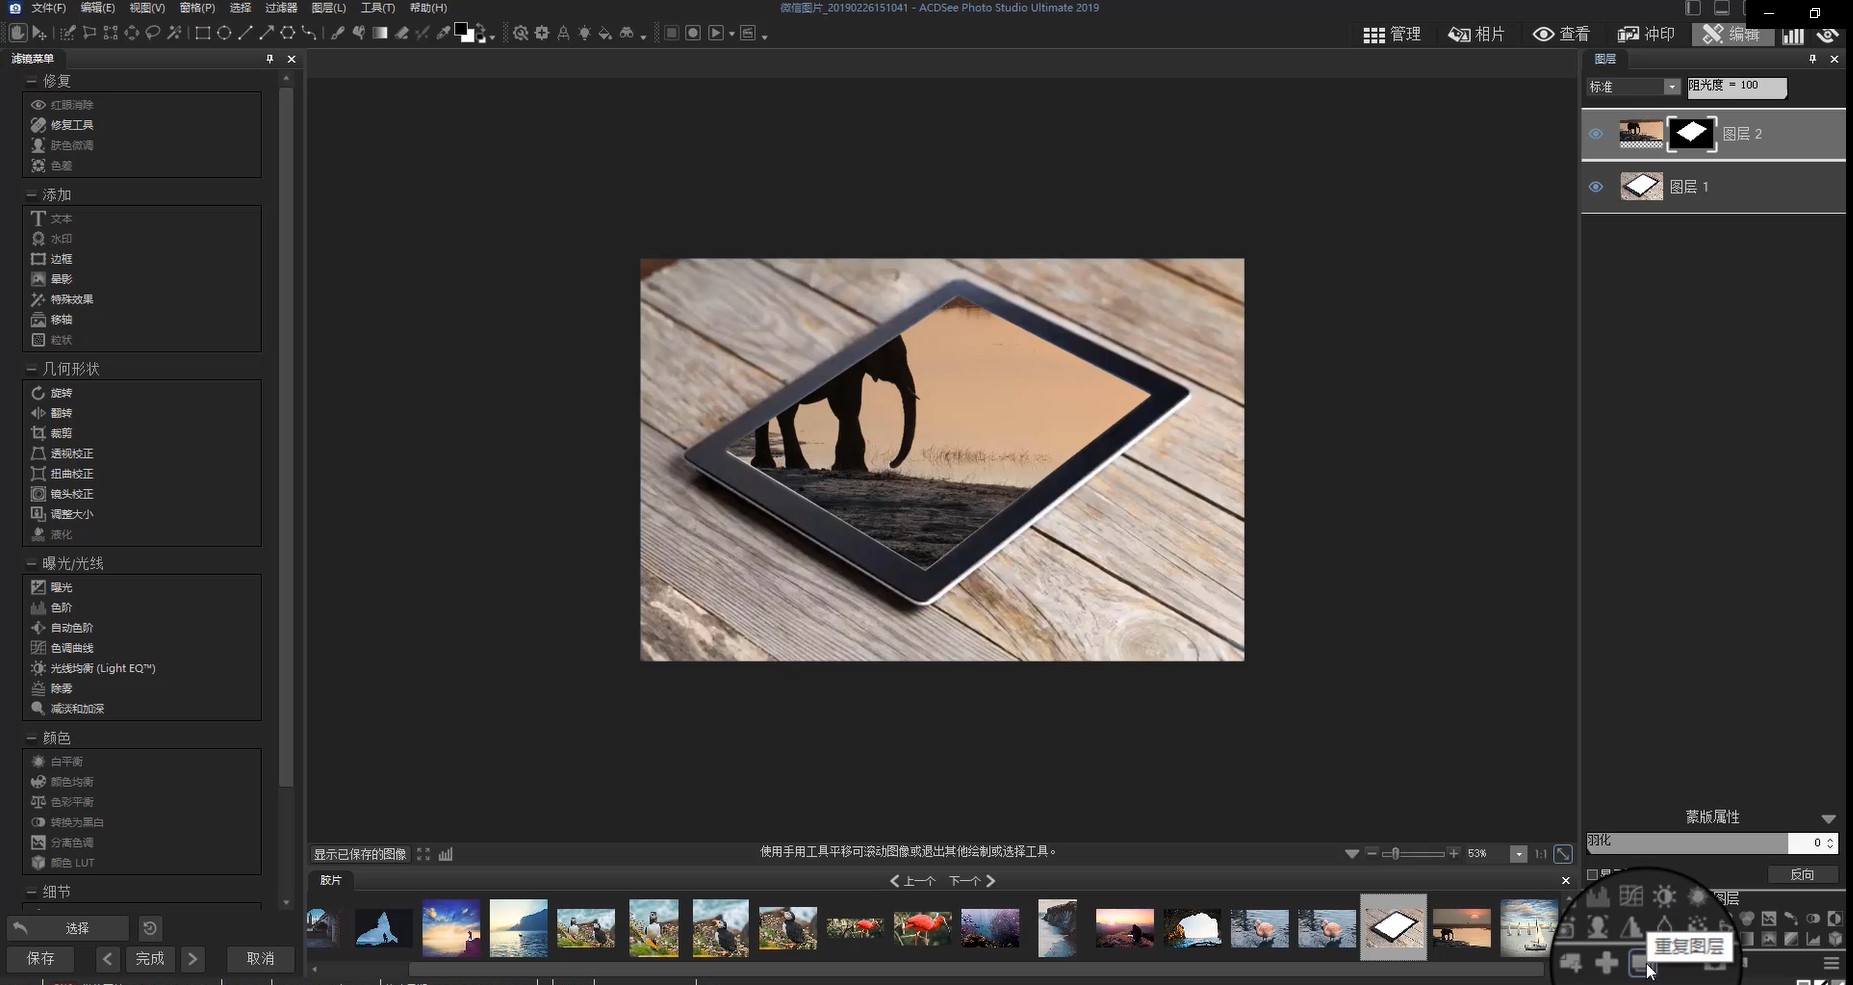Open the 图层(L) menu
The image size is (1853, 985).
tap(329, 8)
